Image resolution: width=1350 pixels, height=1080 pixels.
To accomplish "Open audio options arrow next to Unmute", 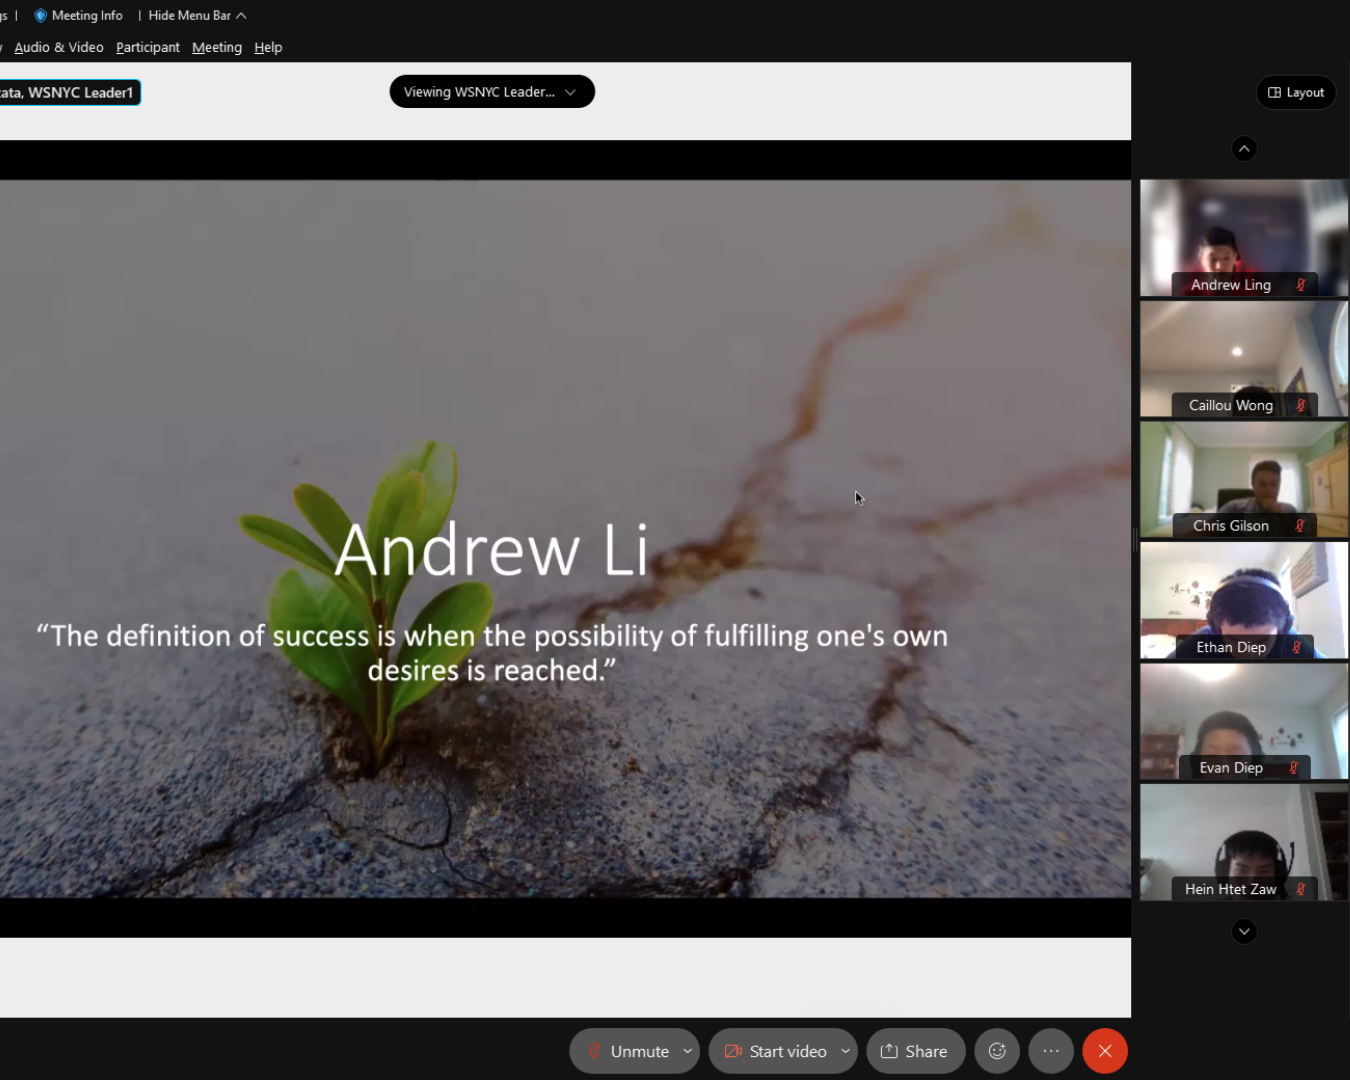I will click(x=688, y=1051).
